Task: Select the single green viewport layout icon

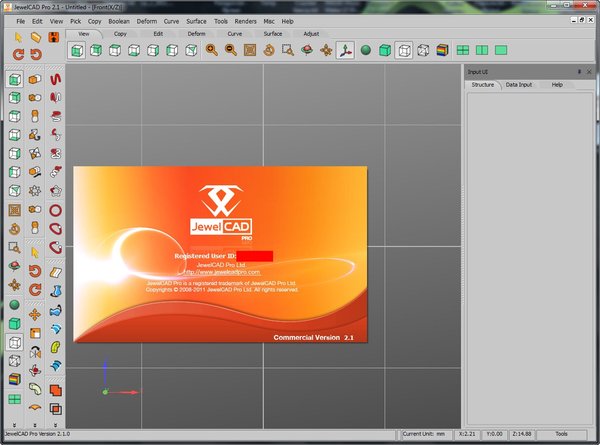Action: click(x=502, y=50)
